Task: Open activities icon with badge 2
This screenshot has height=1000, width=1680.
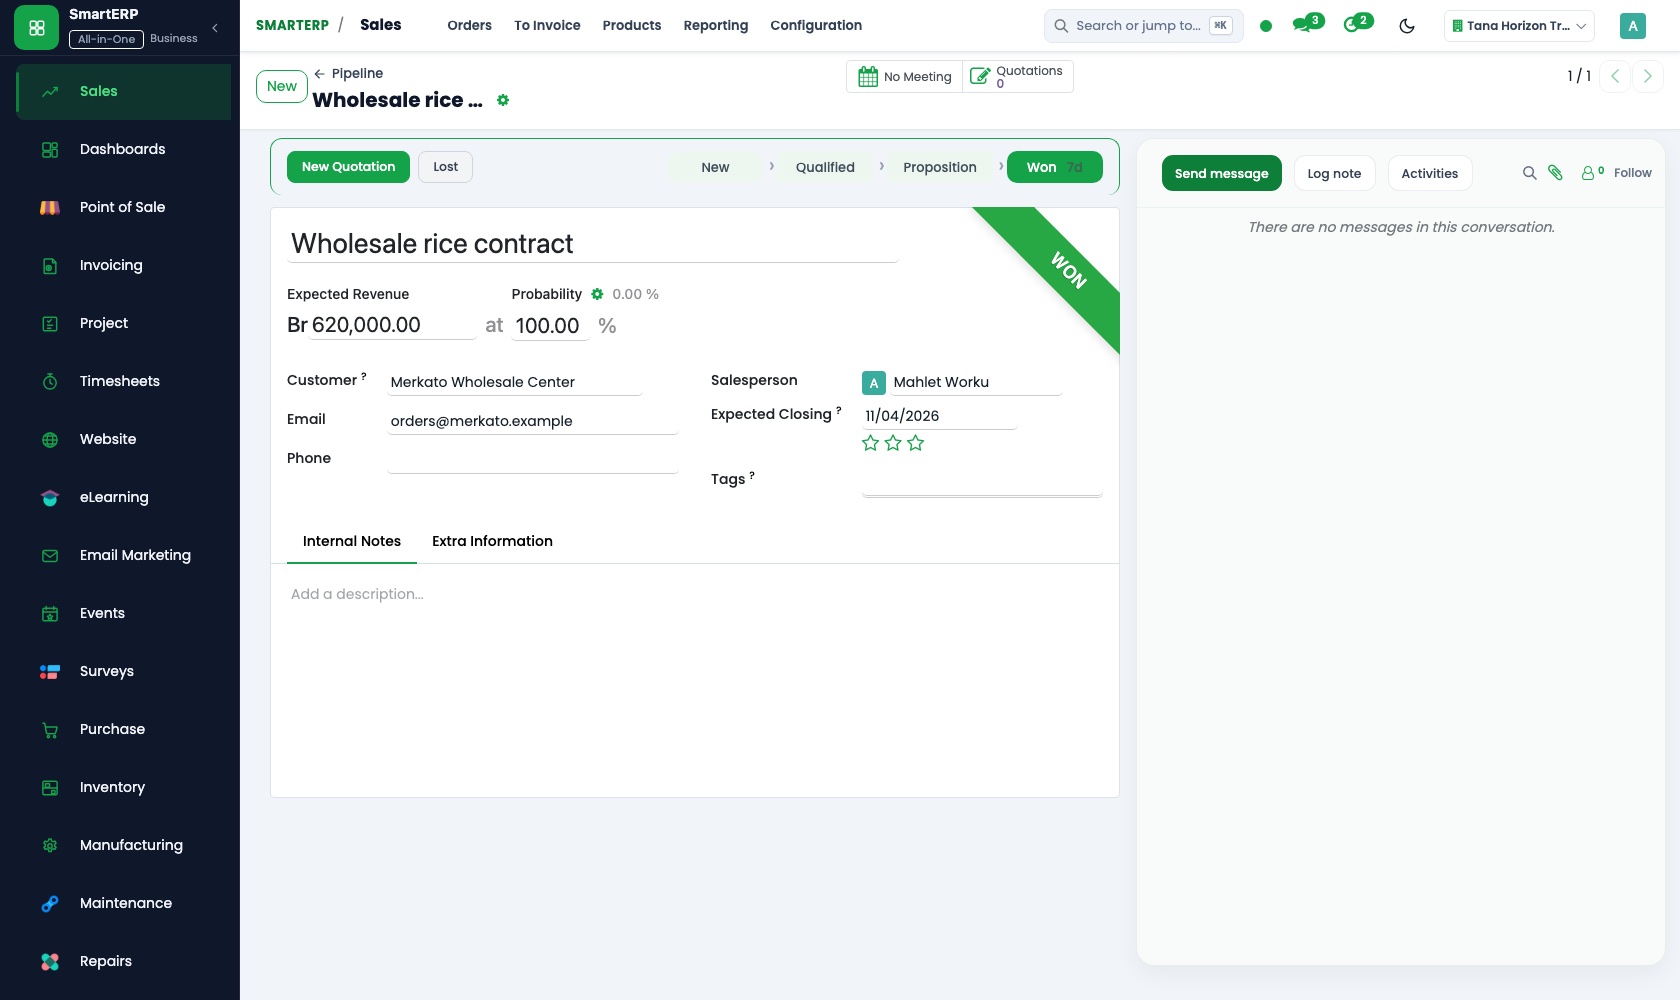Action: (1358, 24)
